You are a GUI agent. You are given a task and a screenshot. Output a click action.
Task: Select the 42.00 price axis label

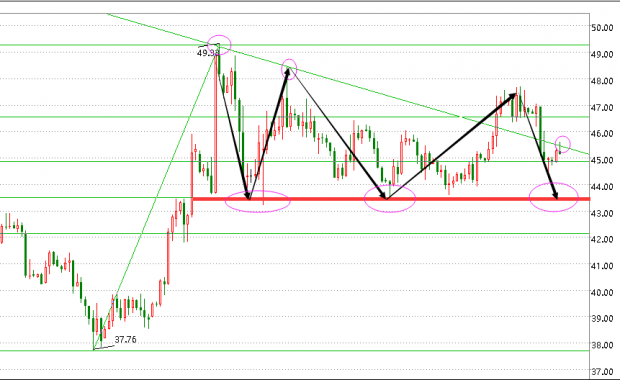point(602,239)
